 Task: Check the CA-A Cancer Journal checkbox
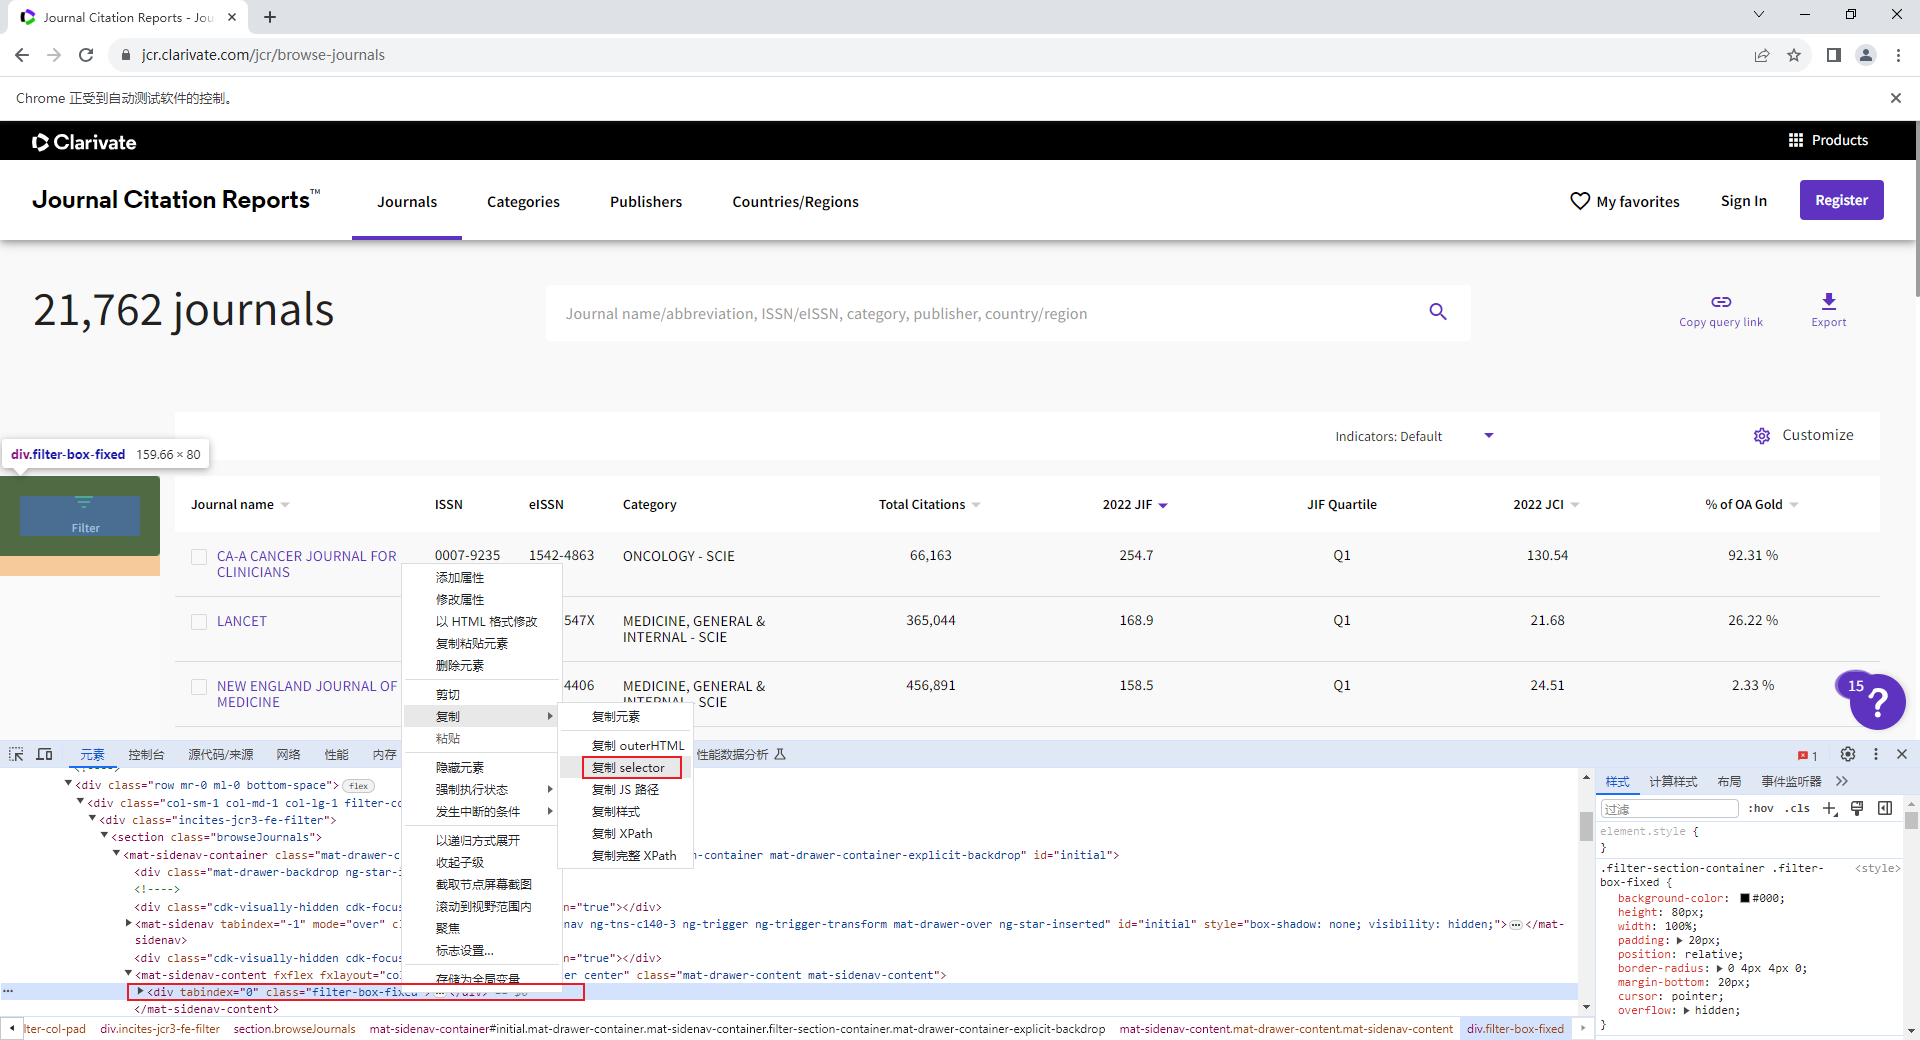199,557
